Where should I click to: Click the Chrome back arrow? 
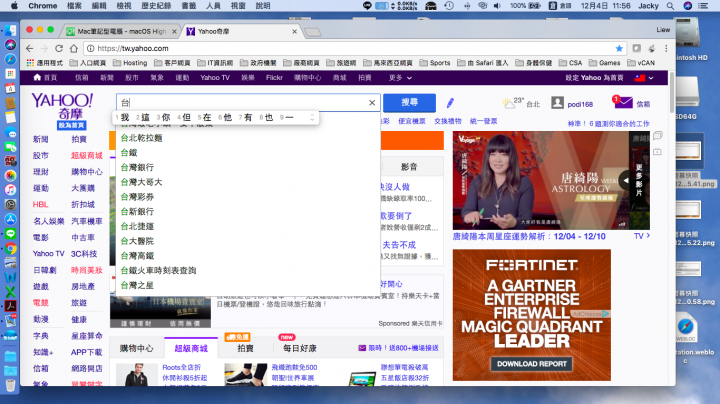(30, 48)
